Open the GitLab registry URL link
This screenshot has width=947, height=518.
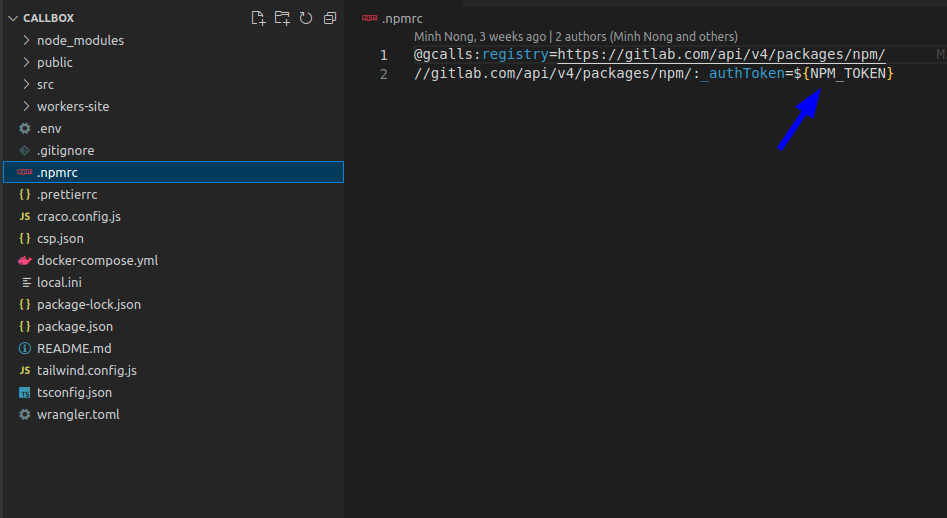721,54
